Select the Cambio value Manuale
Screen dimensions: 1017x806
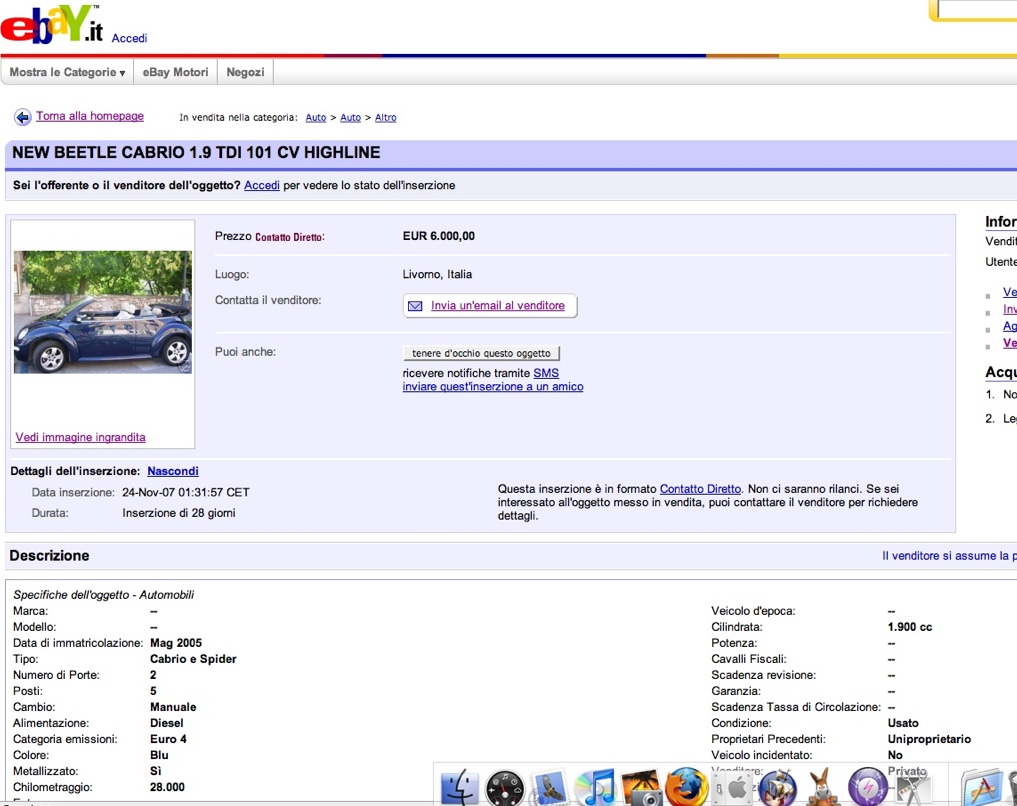click(x=173, y=707)
